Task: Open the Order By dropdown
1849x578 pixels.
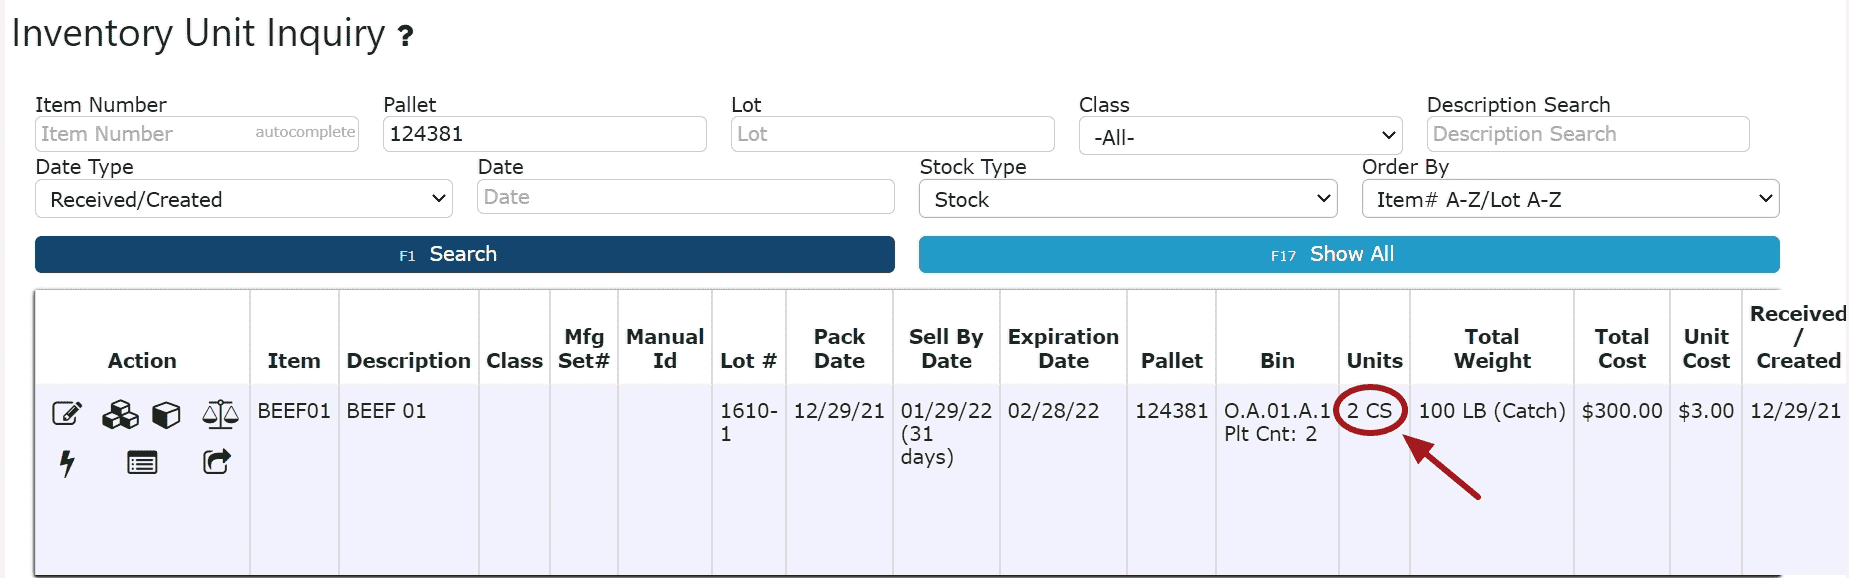Action: 1570,199
